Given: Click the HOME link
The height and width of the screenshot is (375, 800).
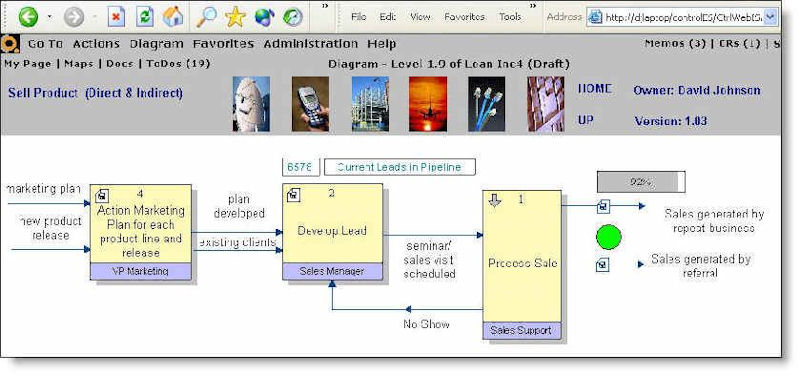Looking at the screenshot, I should click(x=594, y=89).
